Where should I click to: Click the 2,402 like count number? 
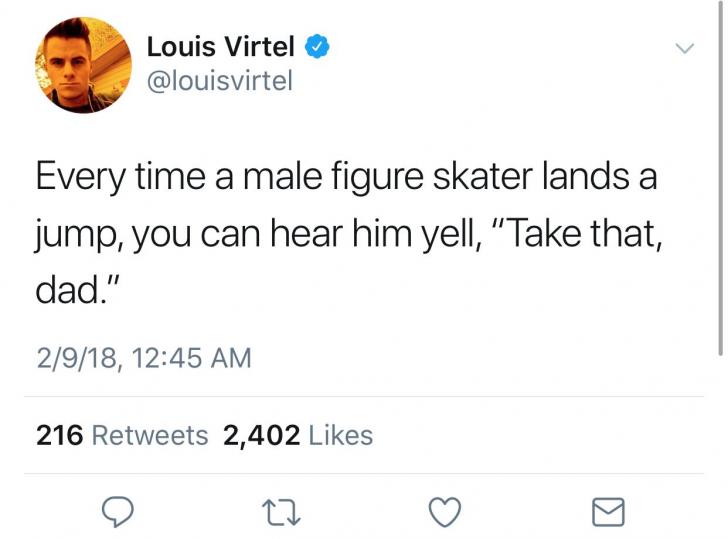pyautogui.click(x=262, y=436)
